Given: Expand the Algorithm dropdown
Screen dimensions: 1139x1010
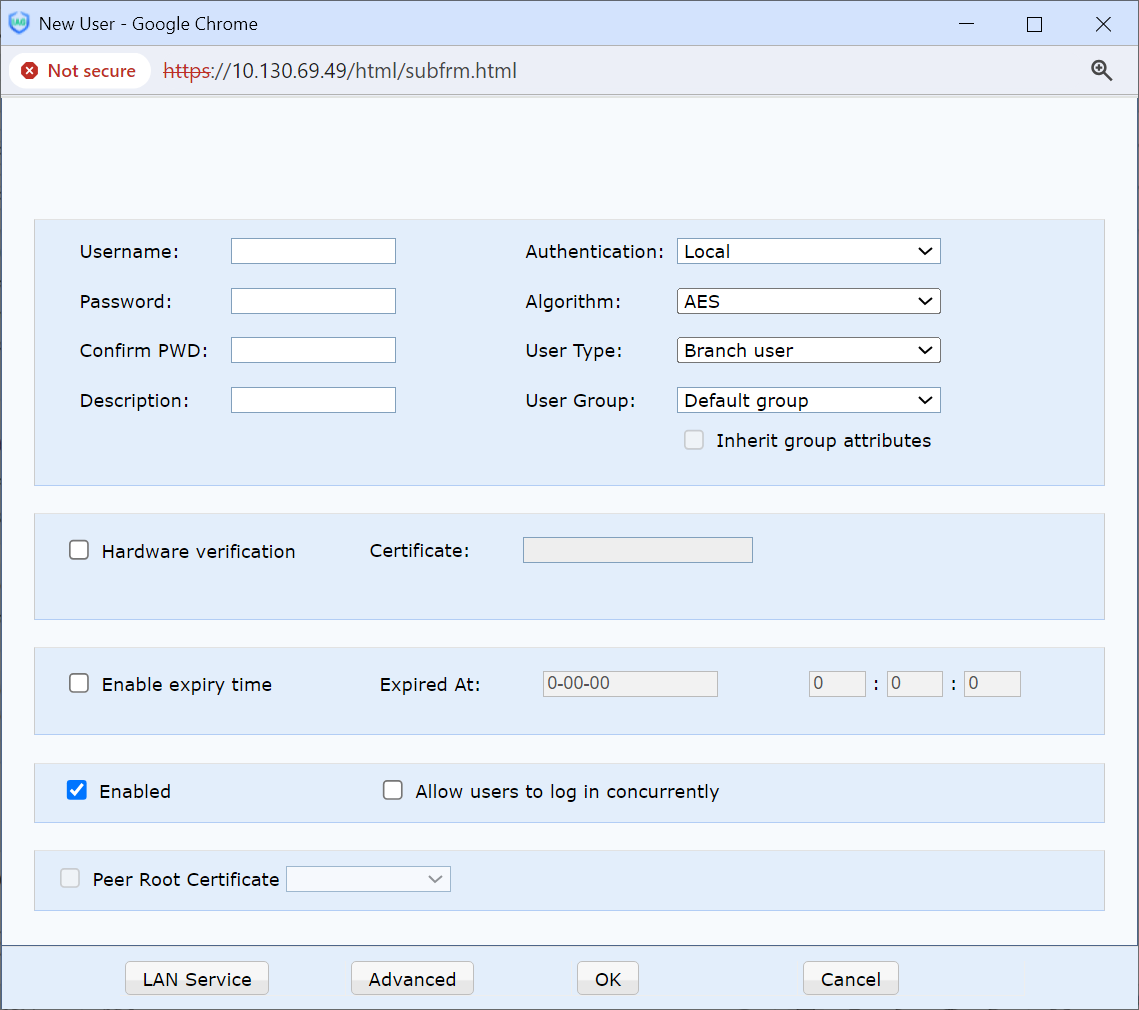Looking at the screenshot, I should pos(808,301).
